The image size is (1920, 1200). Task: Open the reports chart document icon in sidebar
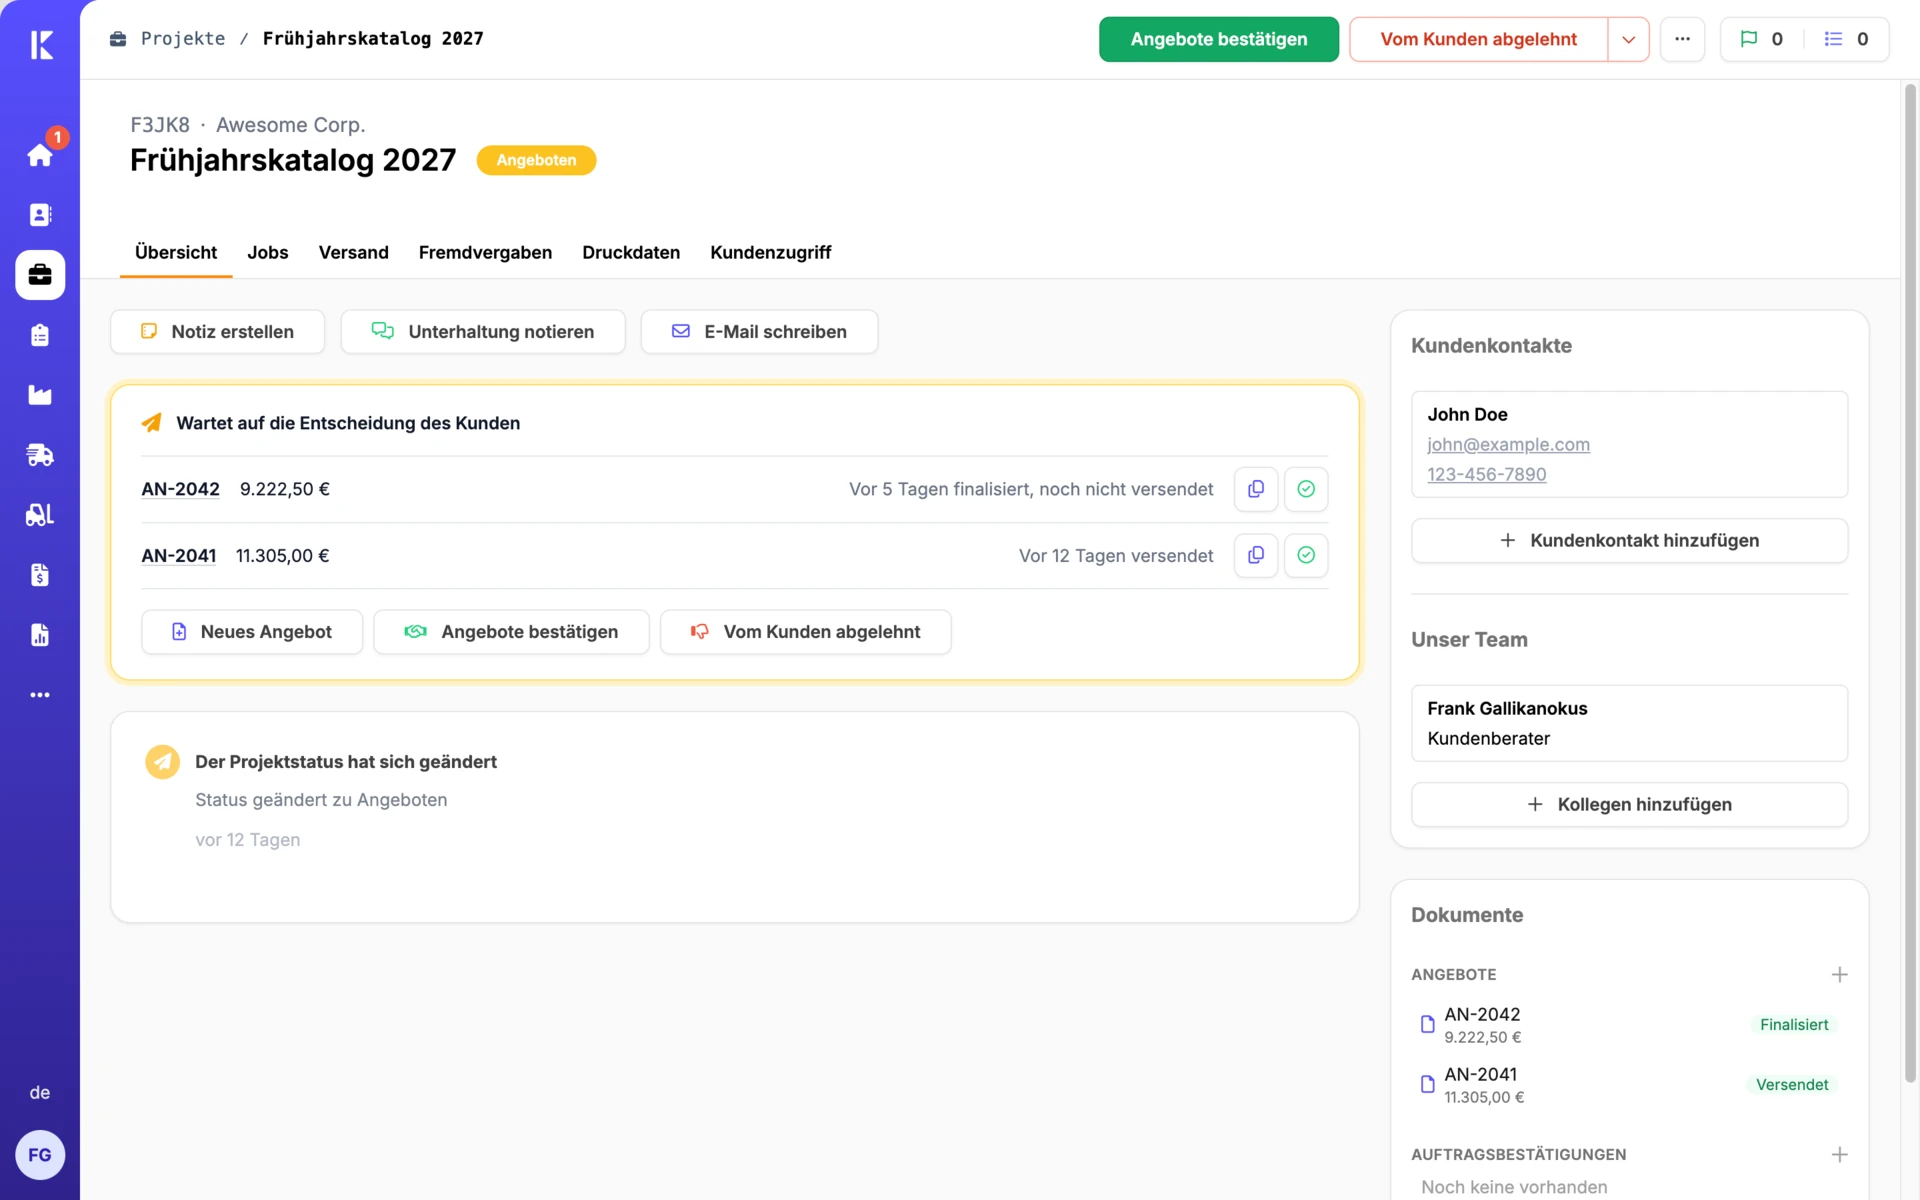tap(40, 635)
